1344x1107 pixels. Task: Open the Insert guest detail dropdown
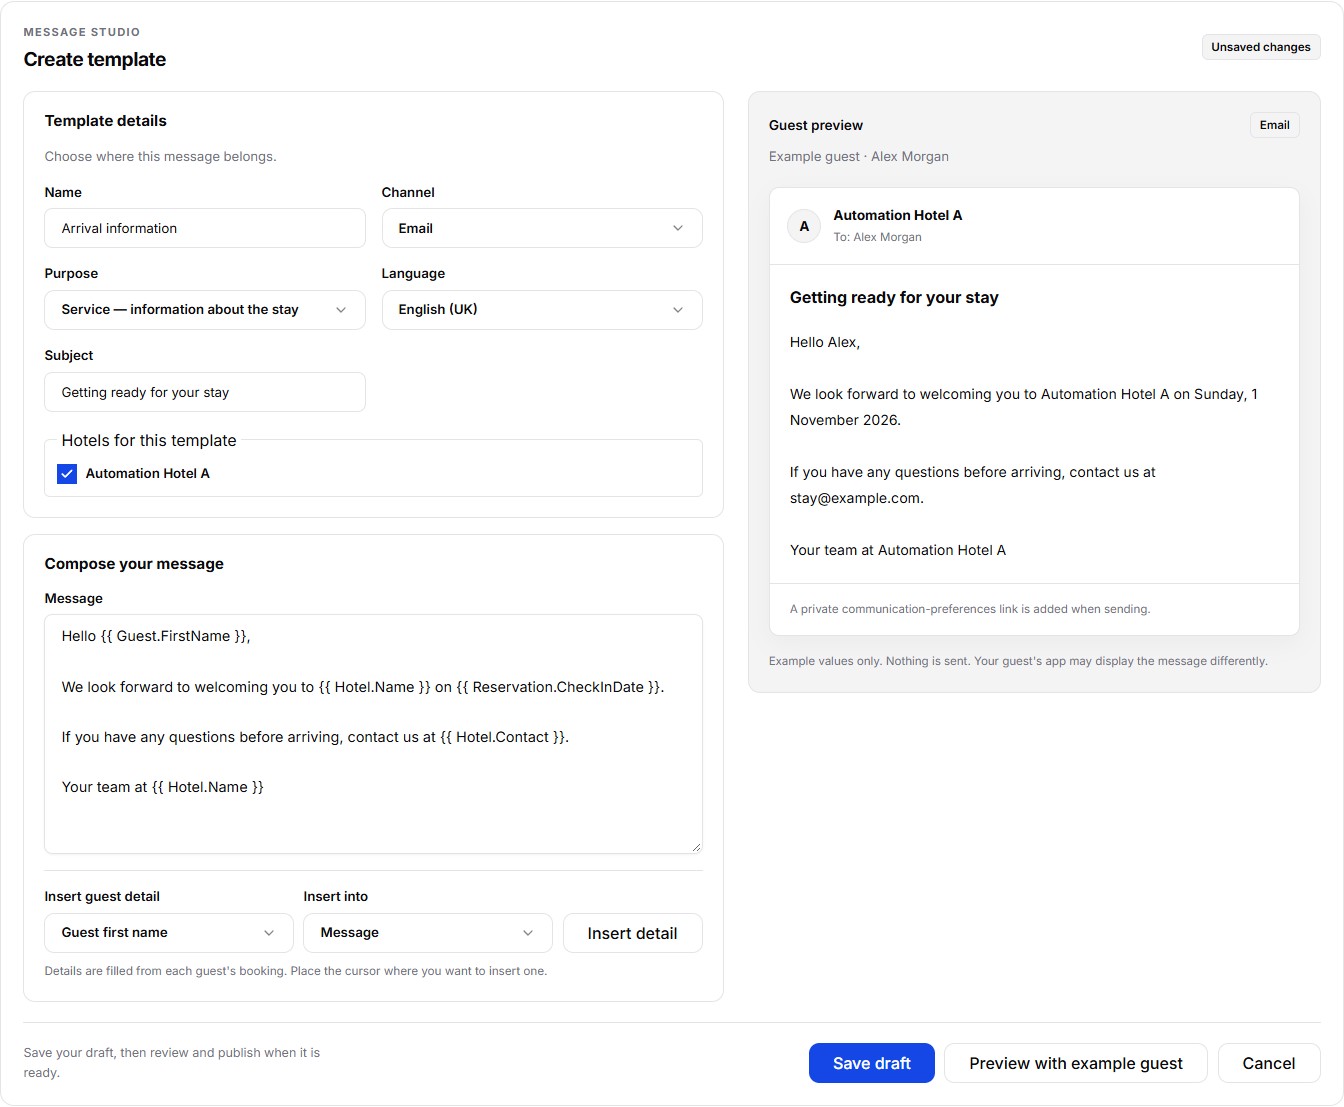point(169,933)
